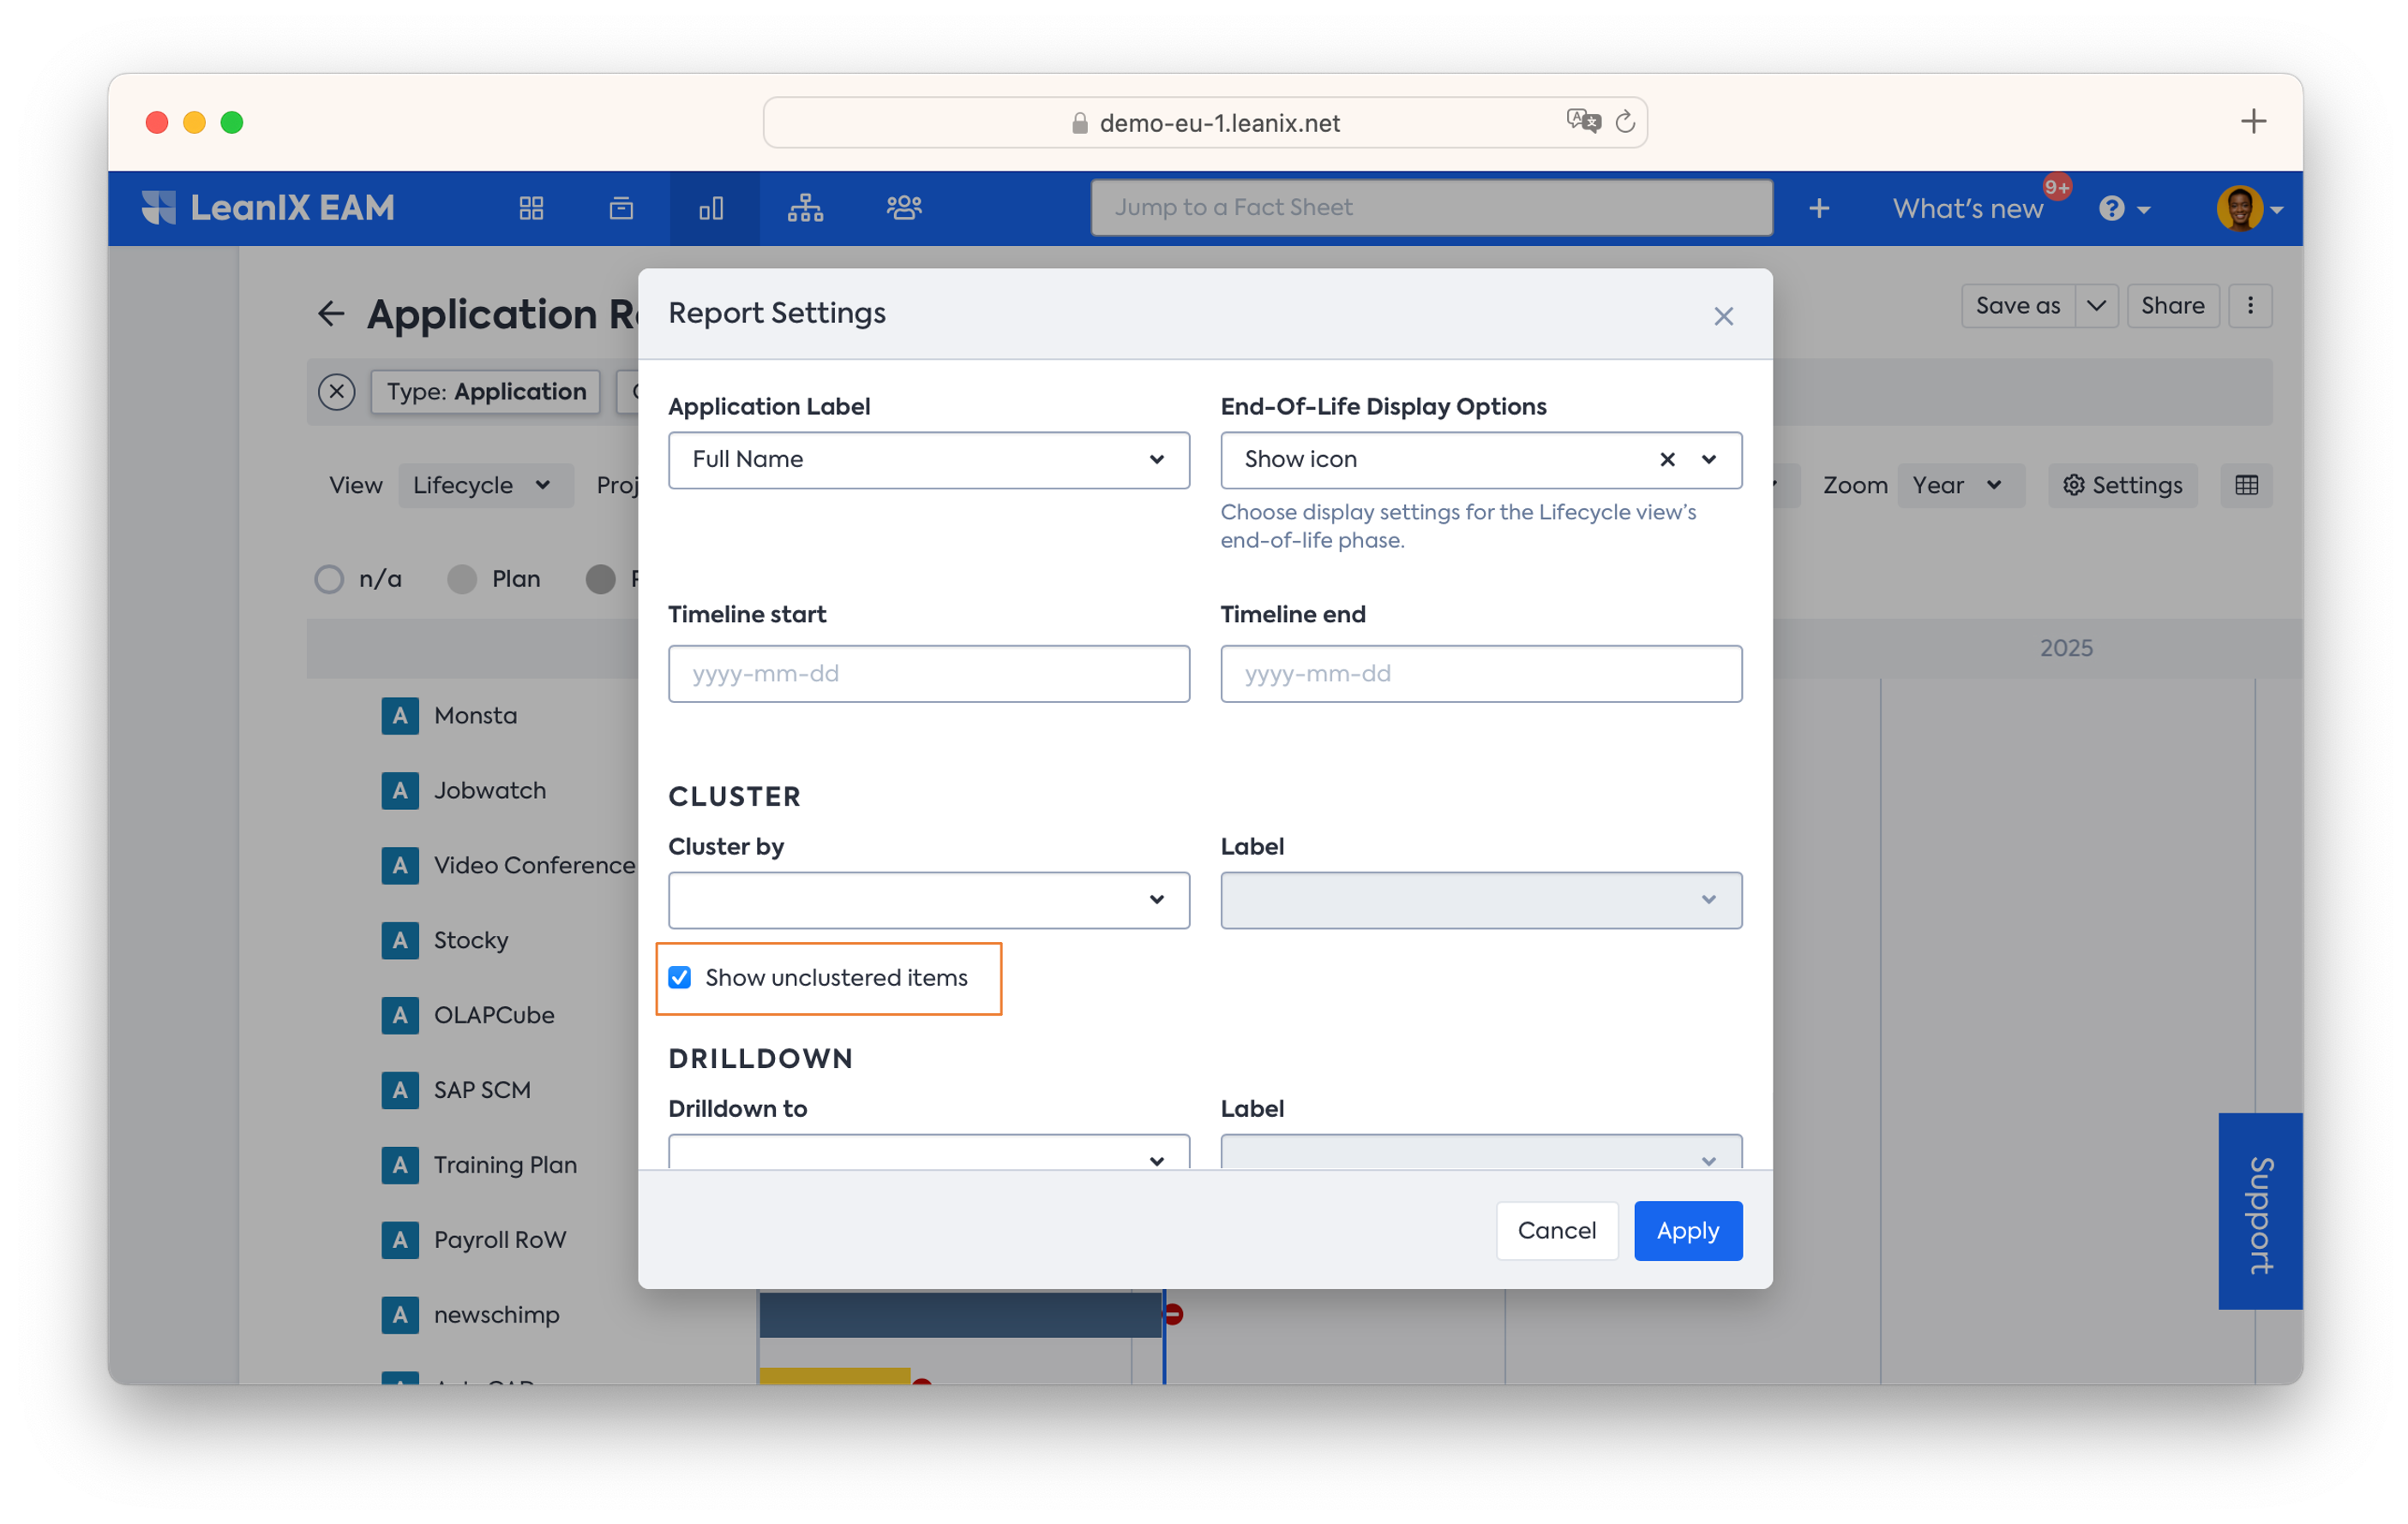Image resolution: width=2408 pixels, height=1524 pixels.
Task: Click the notification badge on What's new
Action: [2056, 187]
